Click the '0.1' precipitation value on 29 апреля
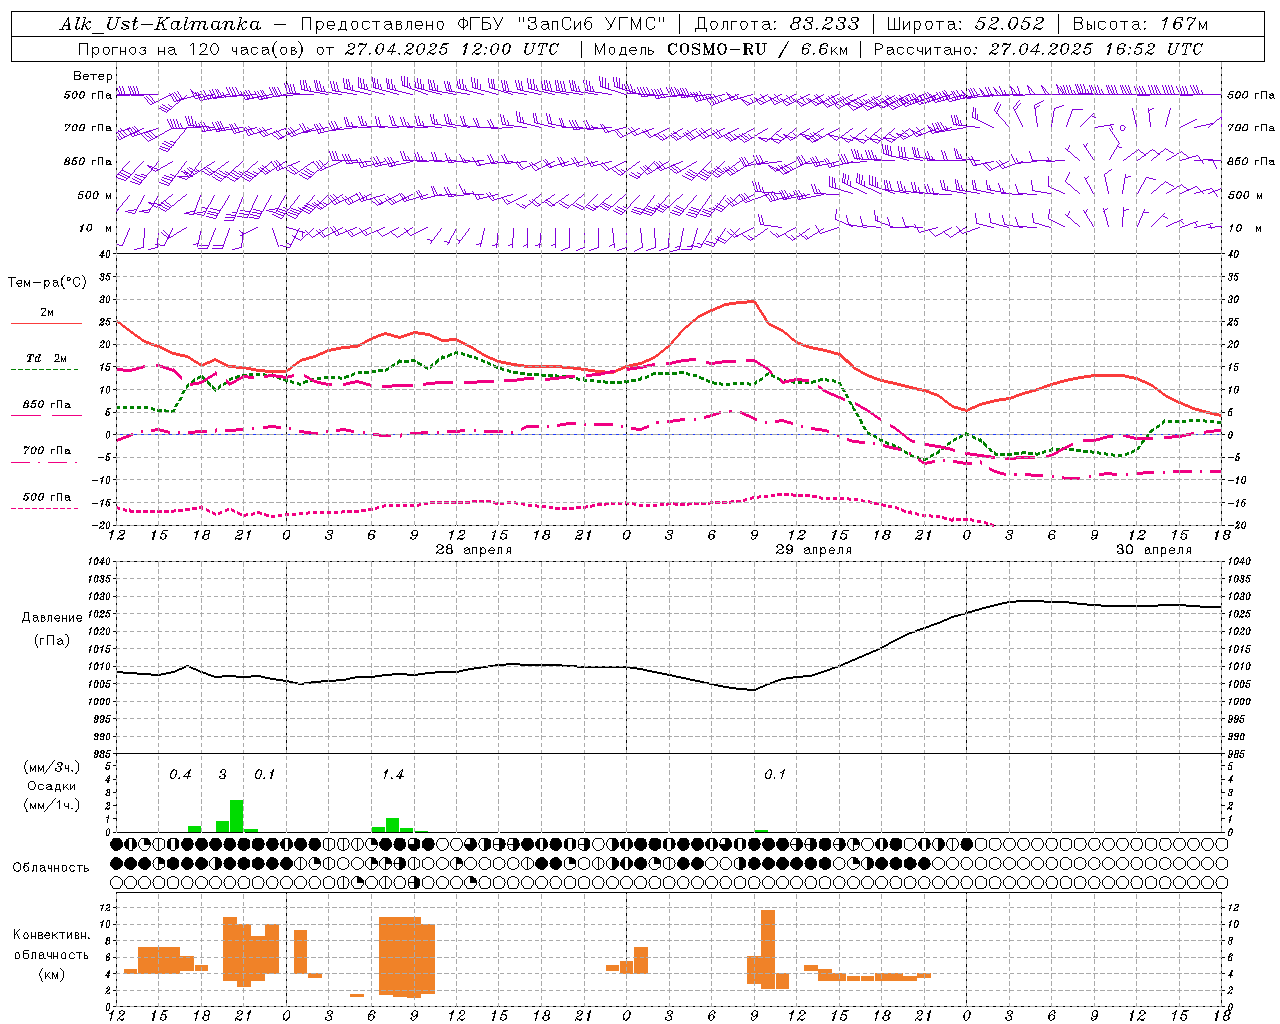 (x=775, y=774)
